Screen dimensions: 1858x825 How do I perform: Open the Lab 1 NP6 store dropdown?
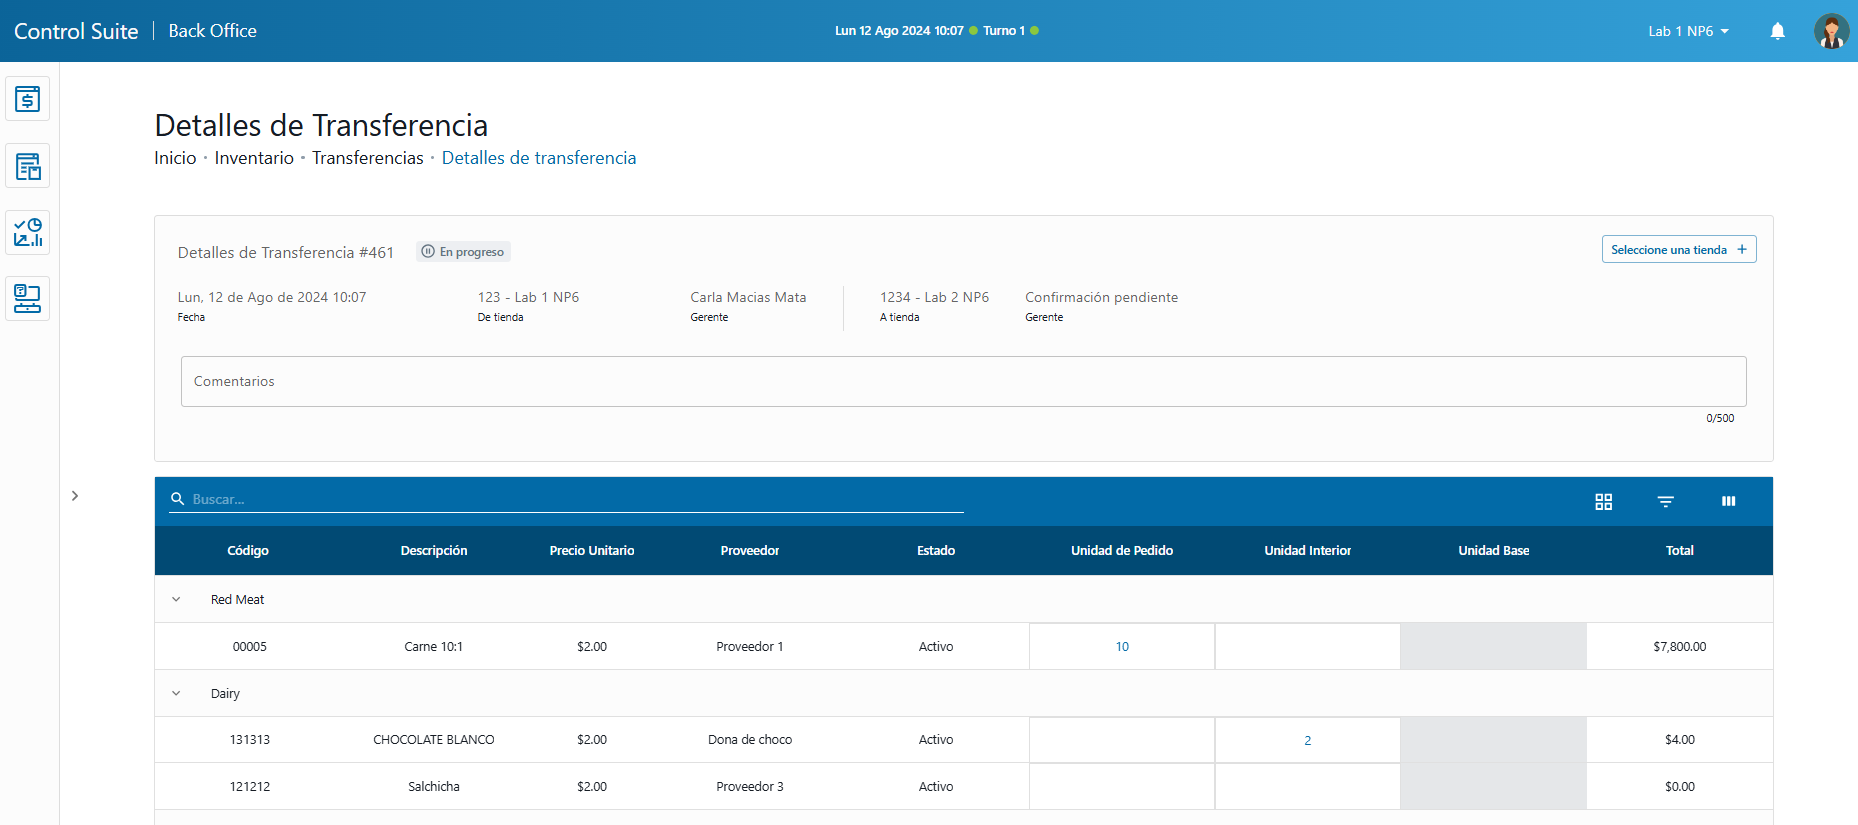tap(1688, 31)
